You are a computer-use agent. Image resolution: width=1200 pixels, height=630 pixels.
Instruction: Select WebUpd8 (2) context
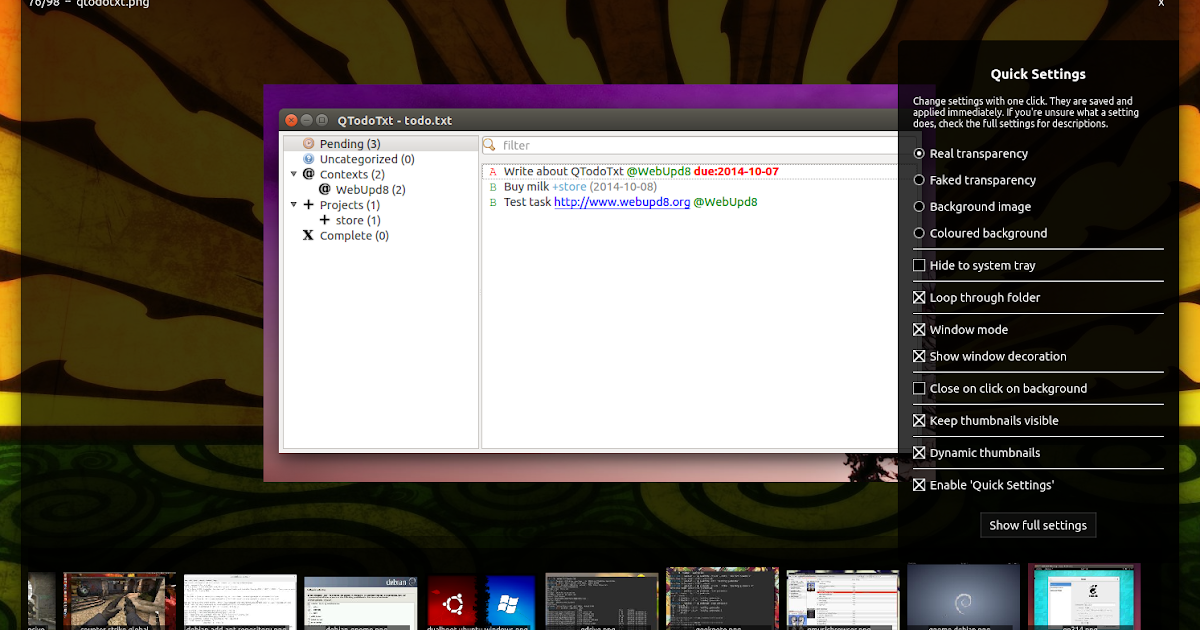(x=371, y=189)
